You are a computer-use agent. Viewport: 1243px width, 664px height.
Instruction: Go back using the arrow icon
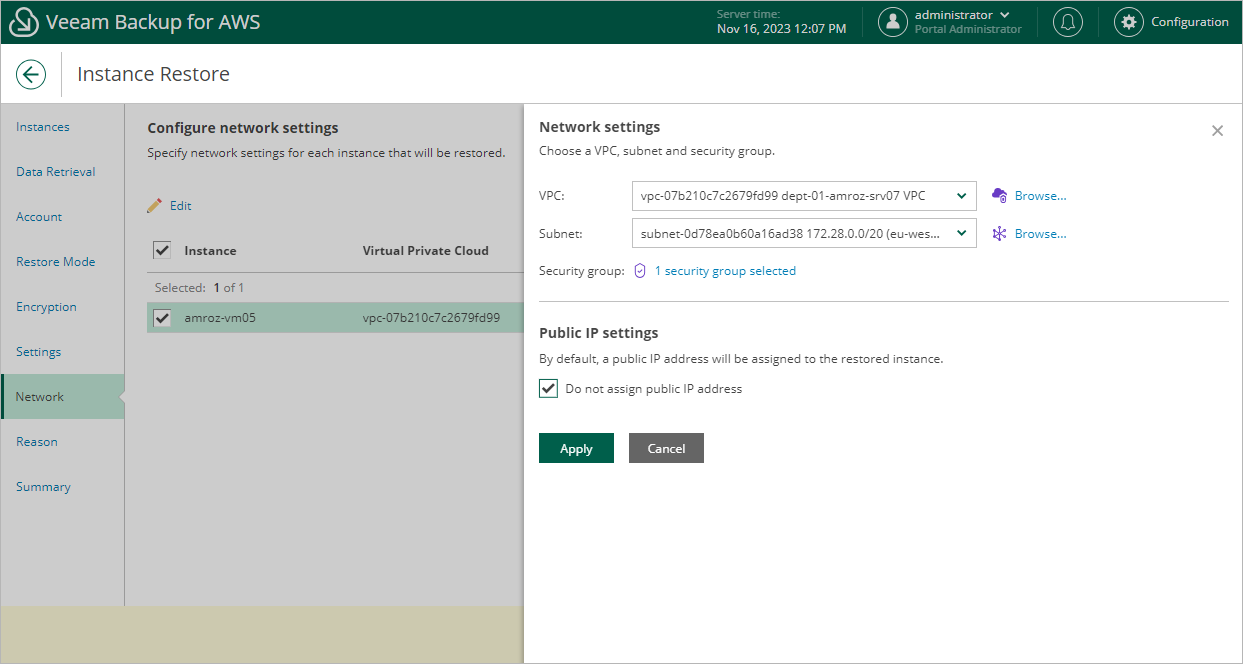(x=31, y=74)
